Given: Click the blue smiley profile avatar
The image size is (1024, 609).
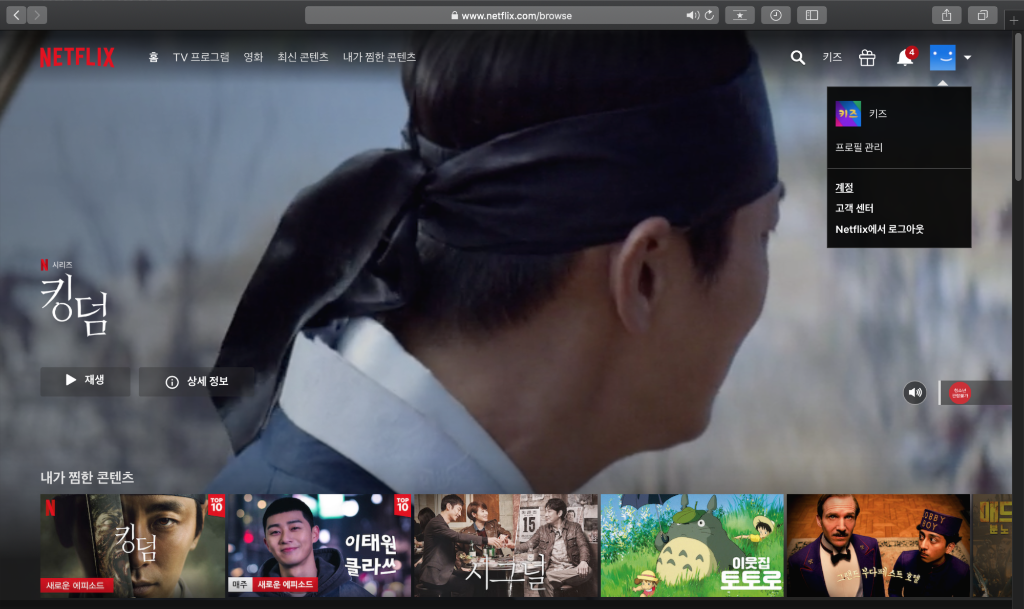Looking at the screenshot, I should tap(942, 57).
